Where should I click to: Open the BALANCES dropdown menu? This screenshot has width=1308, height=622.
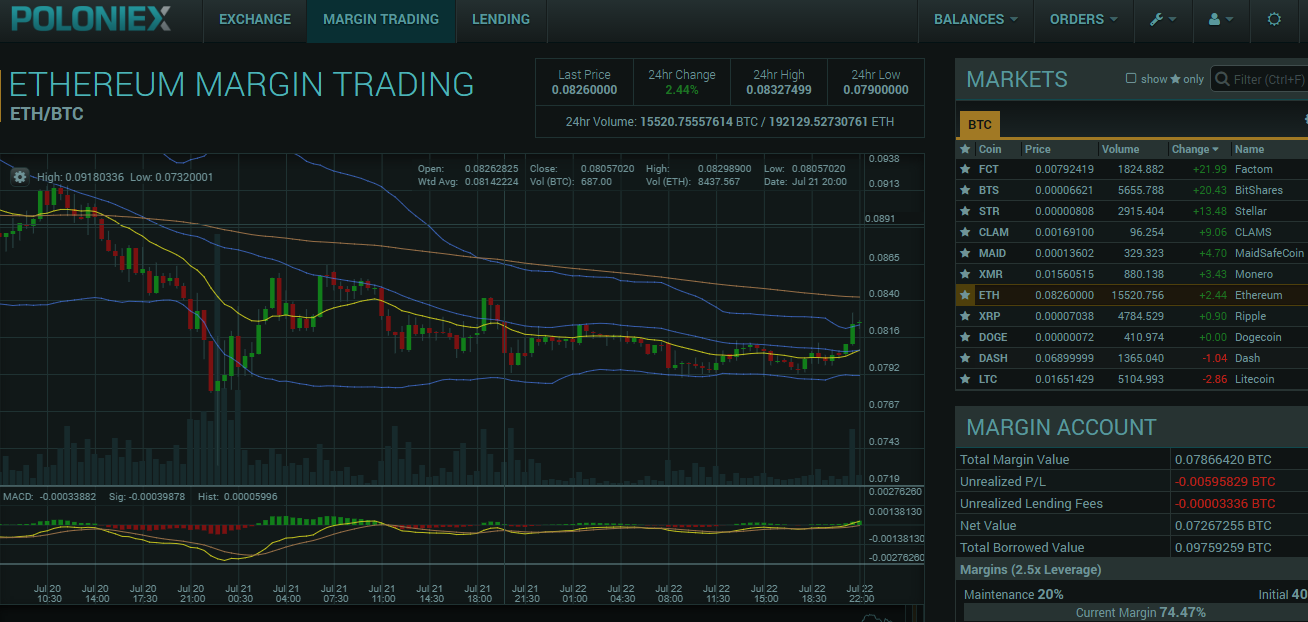[x=976, y=19]
